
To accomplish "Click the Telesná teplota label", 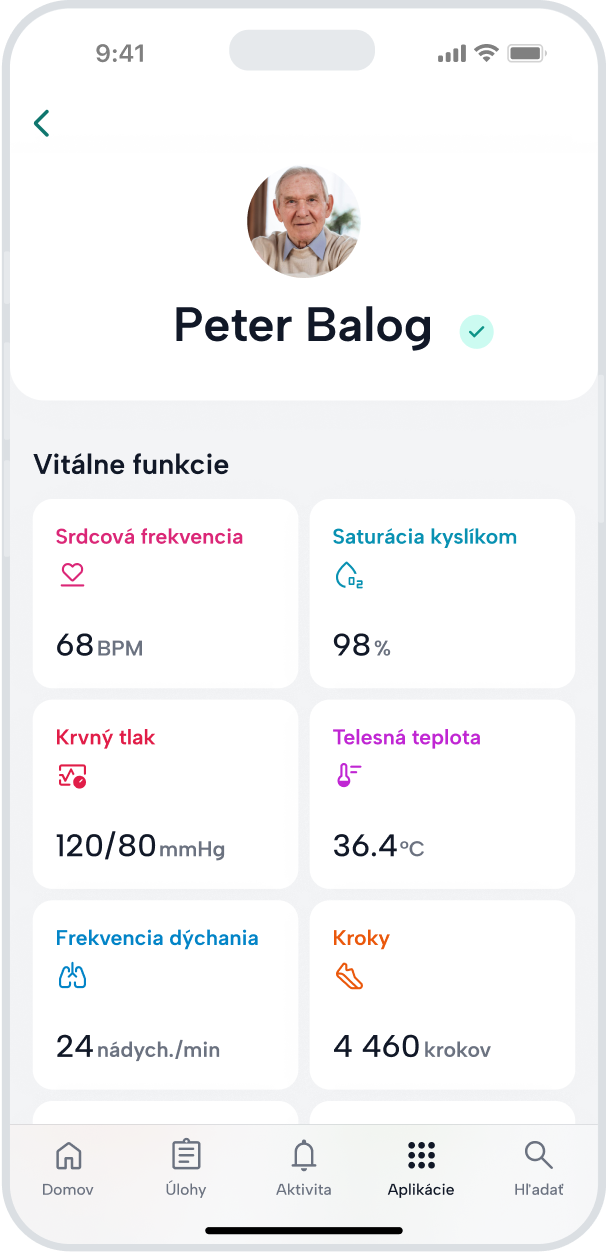I will pos(407,738).
